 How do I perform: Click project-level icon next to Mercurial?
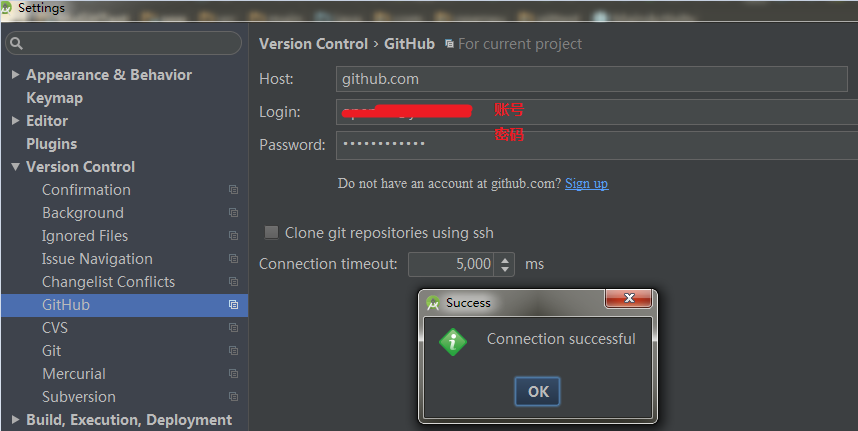coord(233,374)
